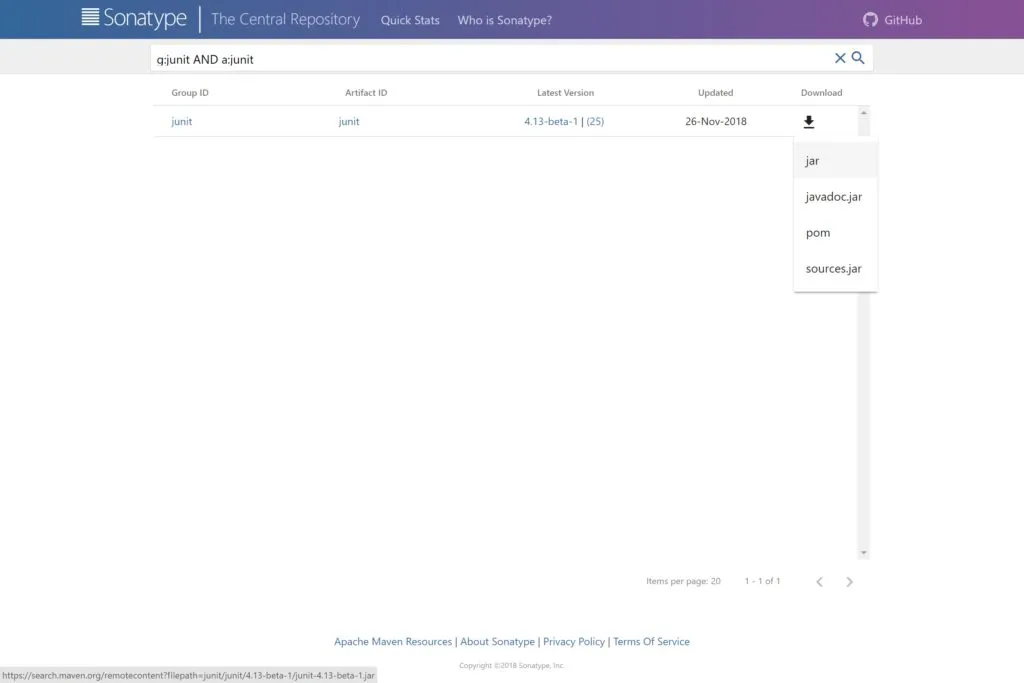
Task: Click scrollbar up arrow in results table
Action: coord(863,113)
